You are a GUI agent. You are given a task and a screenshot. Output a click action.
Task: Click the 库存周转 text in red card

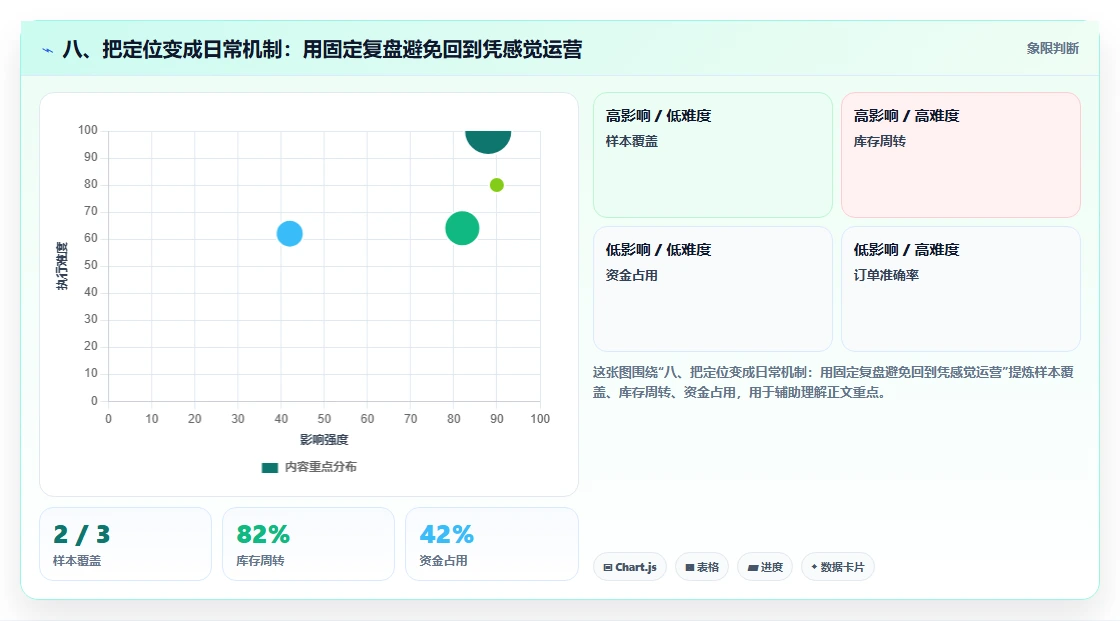879,141
